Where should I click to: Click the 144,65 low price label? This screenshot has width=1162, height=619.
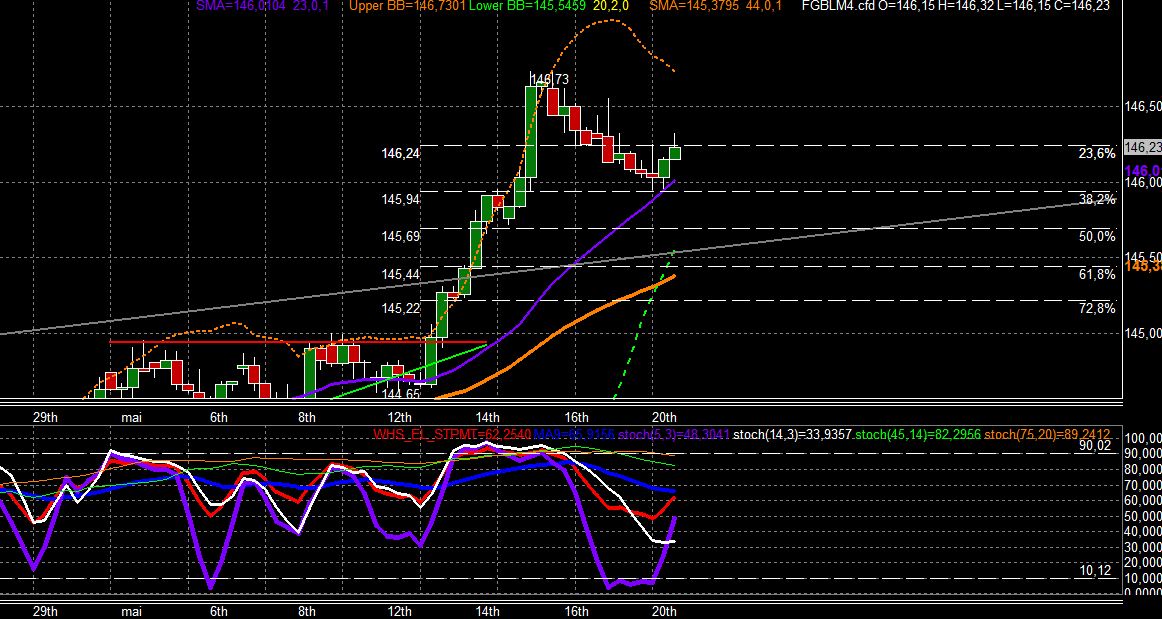coord(401,394)
